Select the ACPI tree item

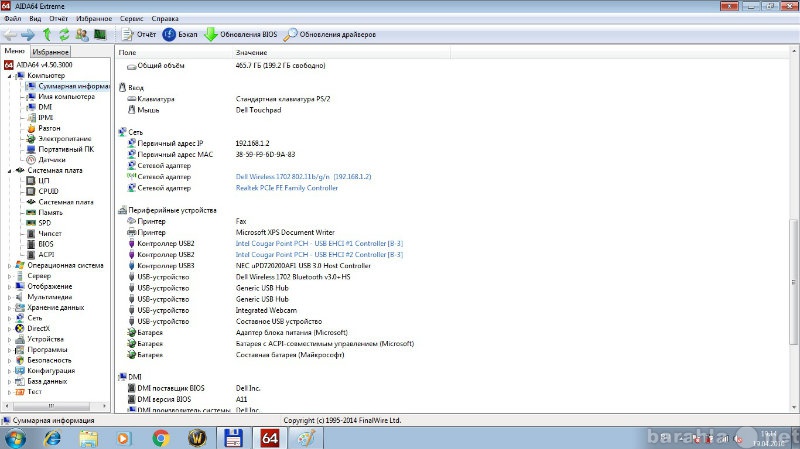[40, 255]
